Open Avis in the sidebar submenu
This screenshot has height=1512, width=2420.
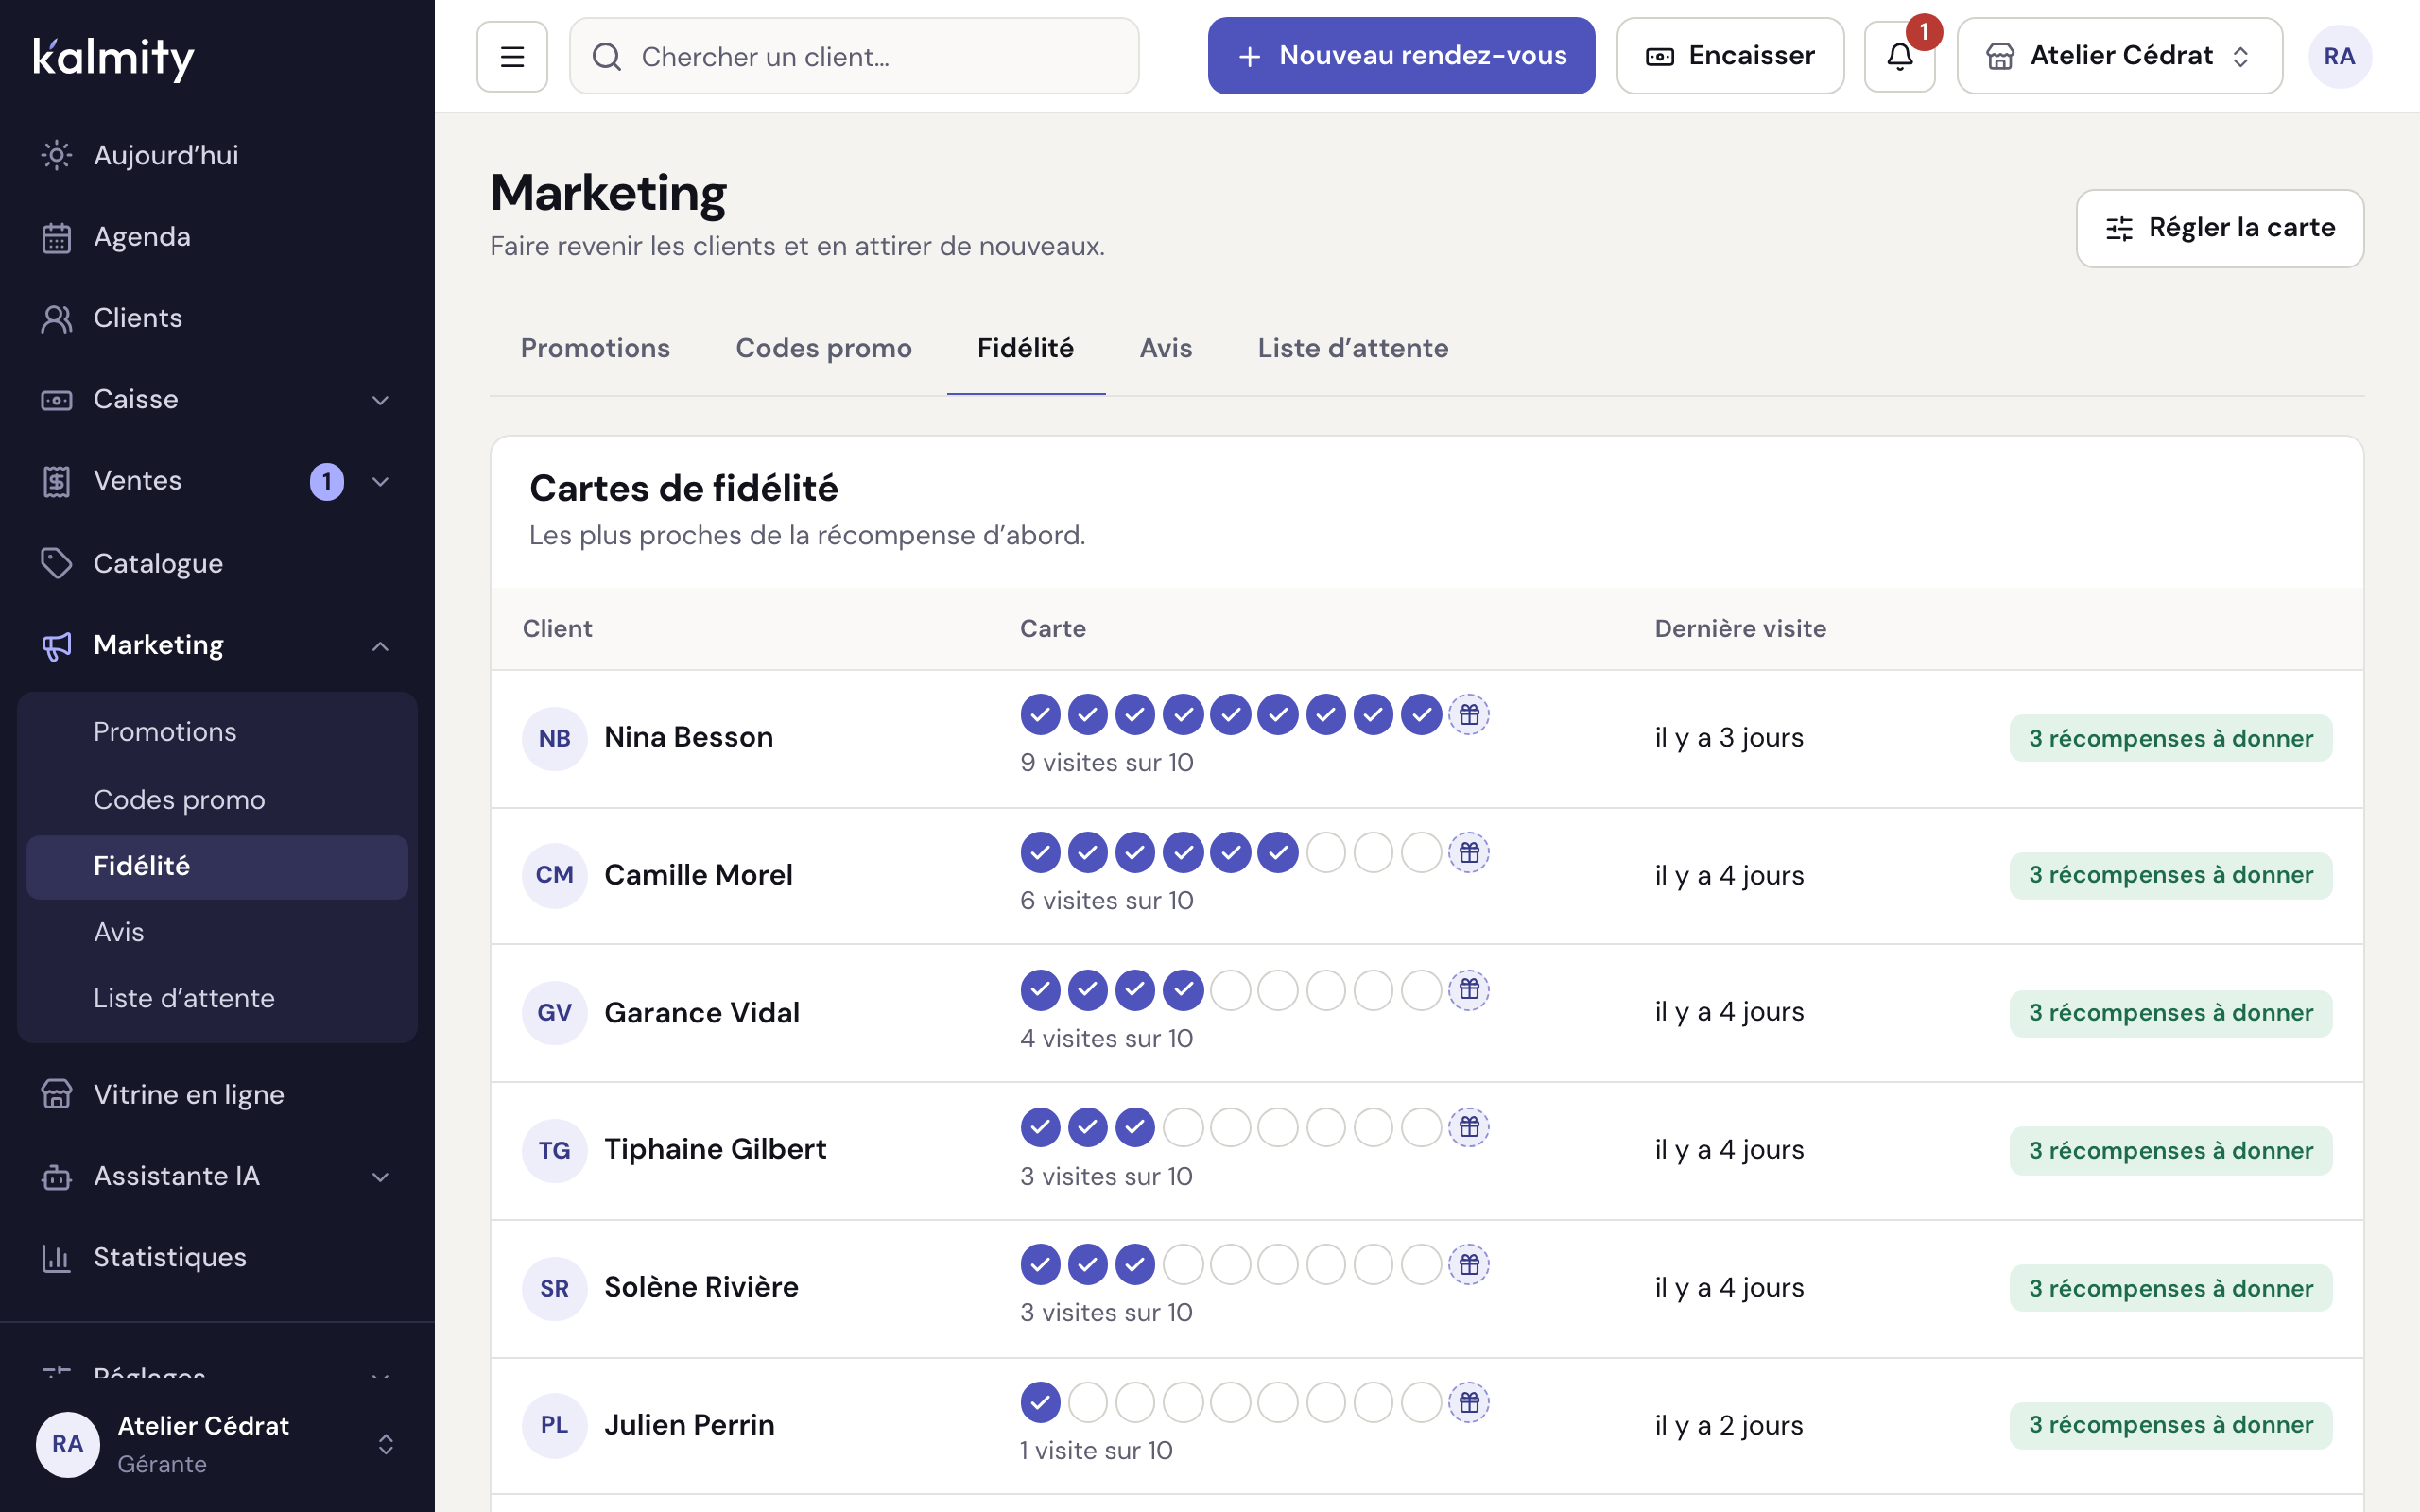point(217,932)
